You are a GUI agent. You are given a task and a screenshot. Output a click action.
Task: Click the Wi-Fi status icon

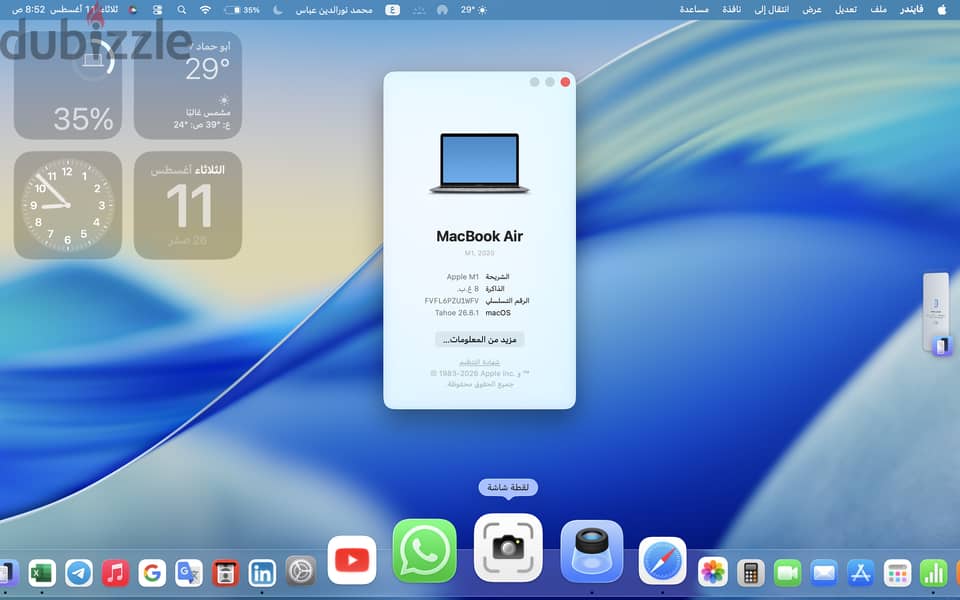click(x=206, y=10)
